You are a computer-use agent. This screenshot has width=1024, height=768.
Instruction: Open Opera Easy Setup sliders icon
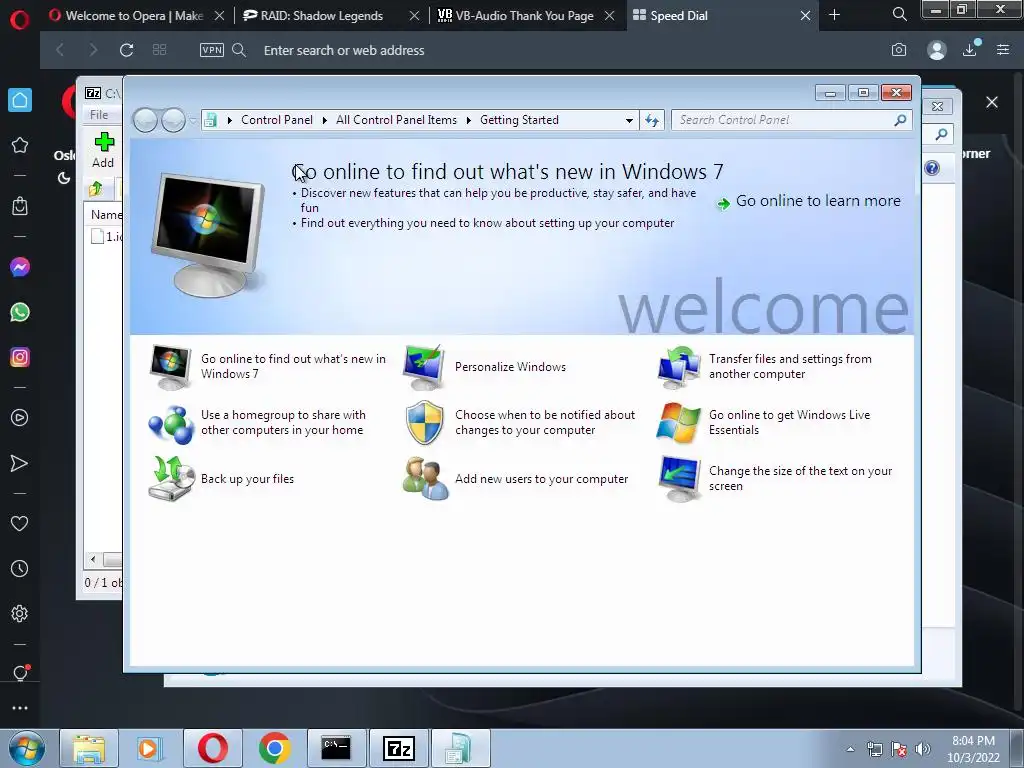pyautogui.click(x=1003, y=50)
